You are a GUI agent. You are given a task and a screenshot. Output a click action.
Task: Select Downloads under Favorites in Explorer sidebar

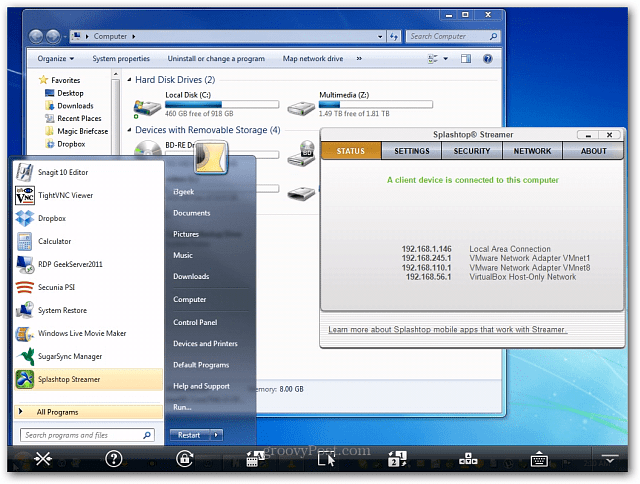point(69,106)
